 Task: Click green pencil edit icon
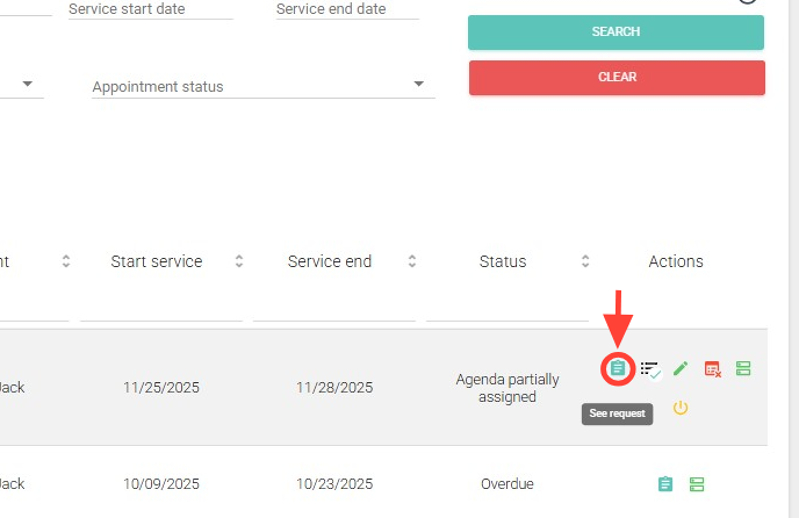tap(681, 369)
